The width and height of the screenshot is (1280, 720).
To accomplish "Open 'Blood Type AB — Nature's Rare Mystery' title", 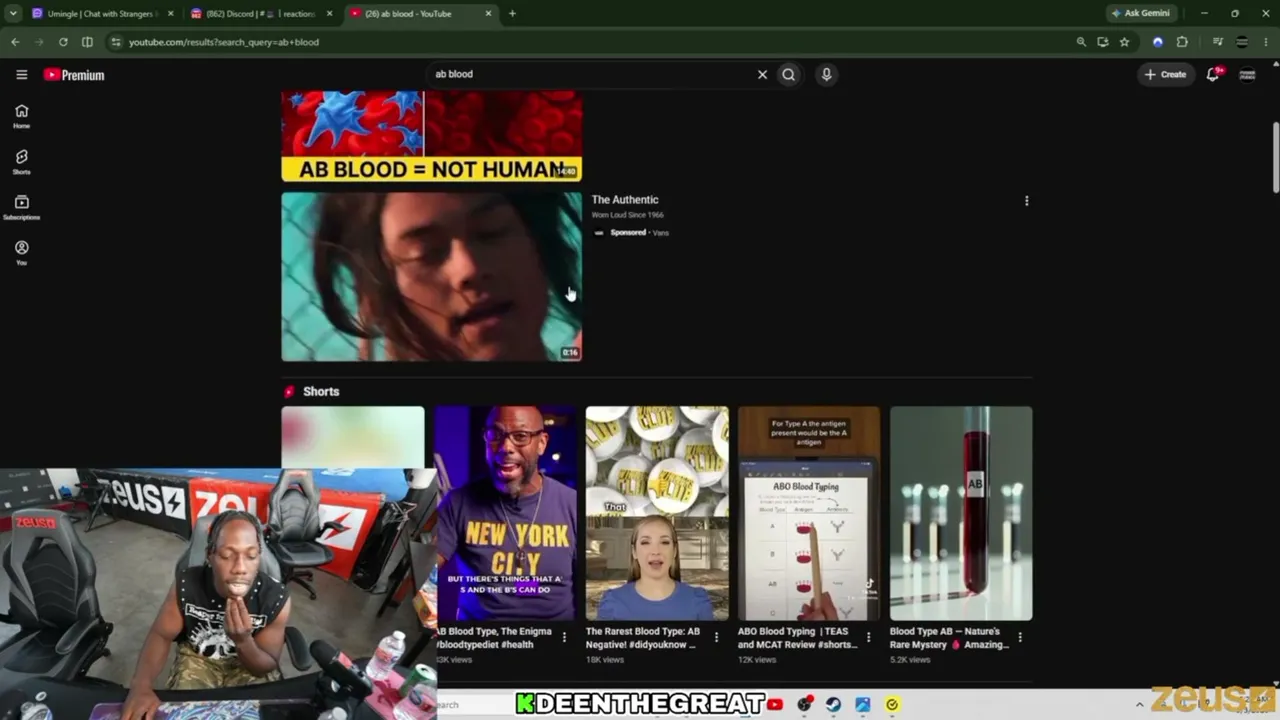I will point(950,638).
